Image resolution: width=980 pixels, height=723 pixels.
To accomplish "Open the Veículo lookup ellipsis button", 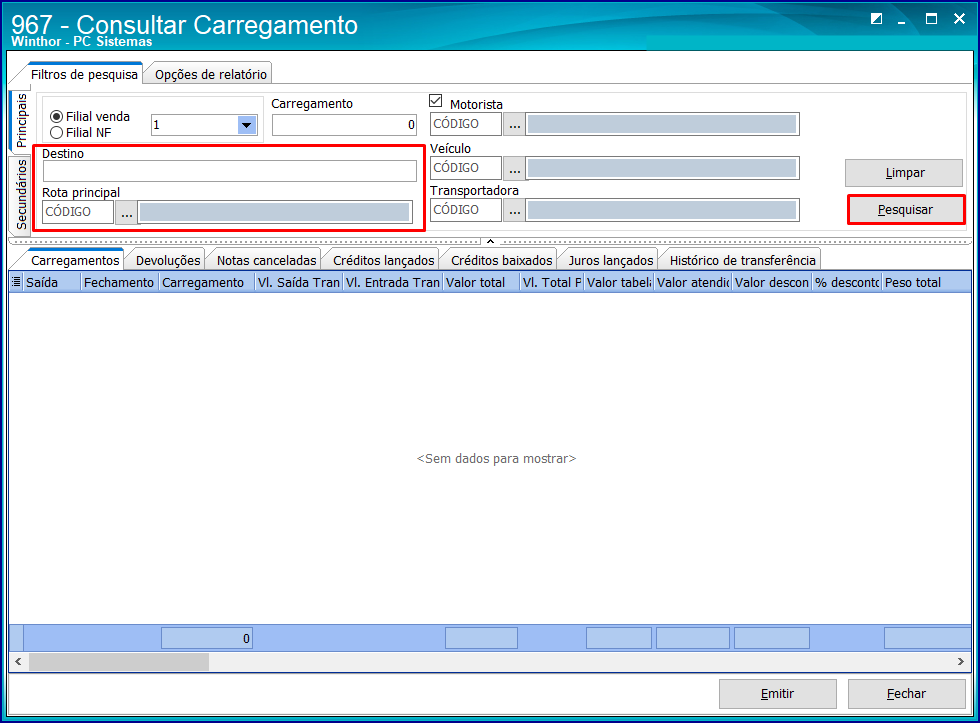I will (514, 168).
